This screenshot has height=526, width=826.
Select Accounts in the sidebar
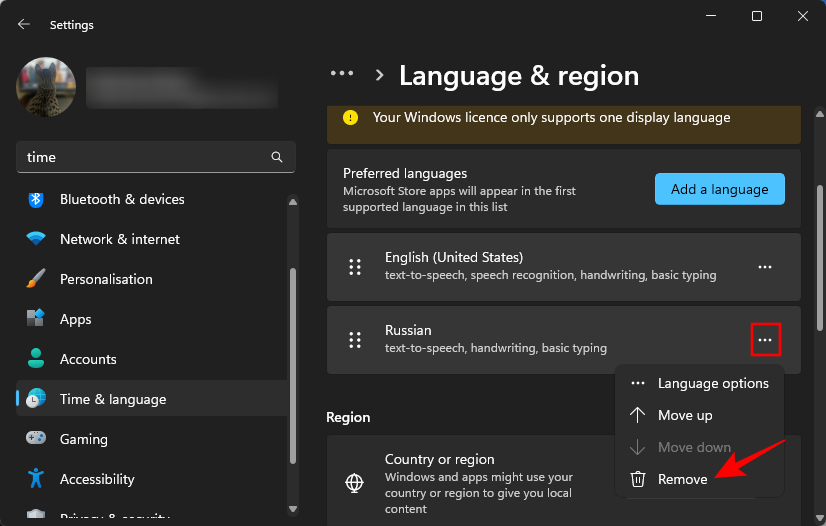(x=88, y=359)
